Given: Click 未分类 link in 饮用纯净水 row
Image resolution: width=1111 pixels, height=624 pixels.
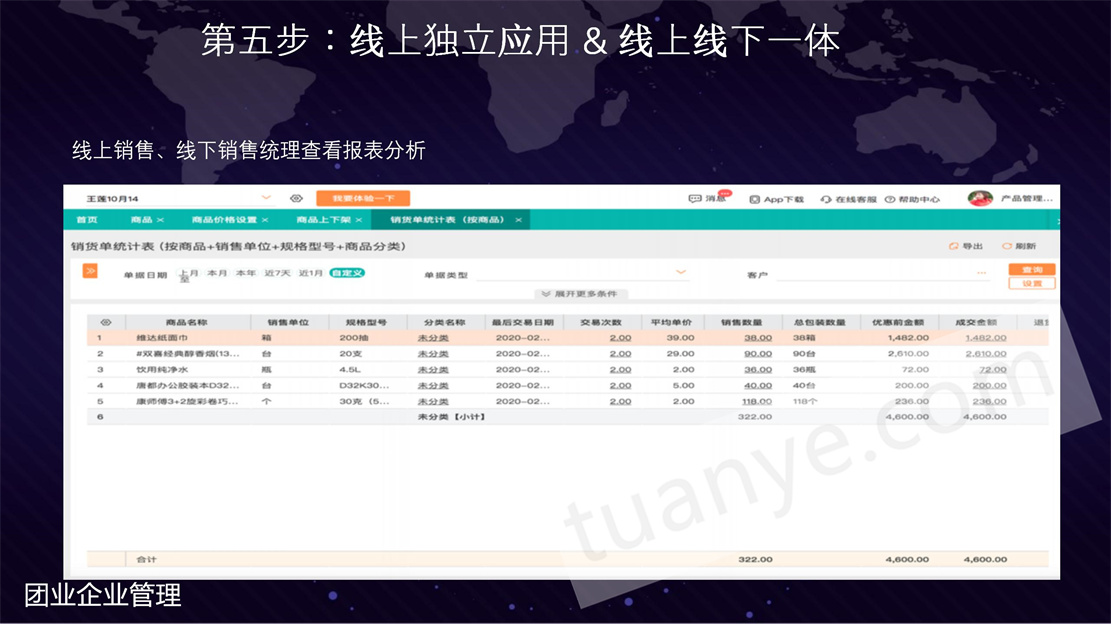Looking at the screenshot, I should tap(433, 370).
